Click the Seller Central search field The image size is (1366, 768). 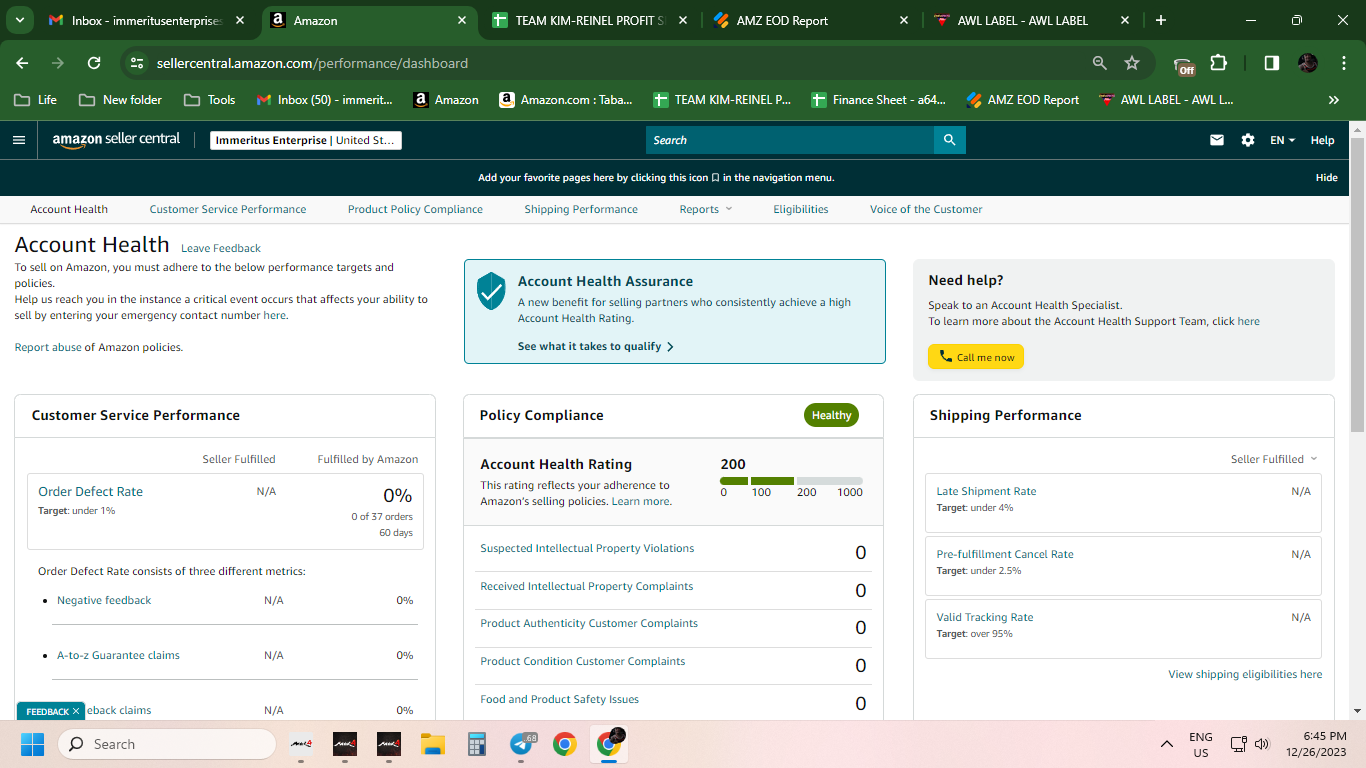coord(790,140)
